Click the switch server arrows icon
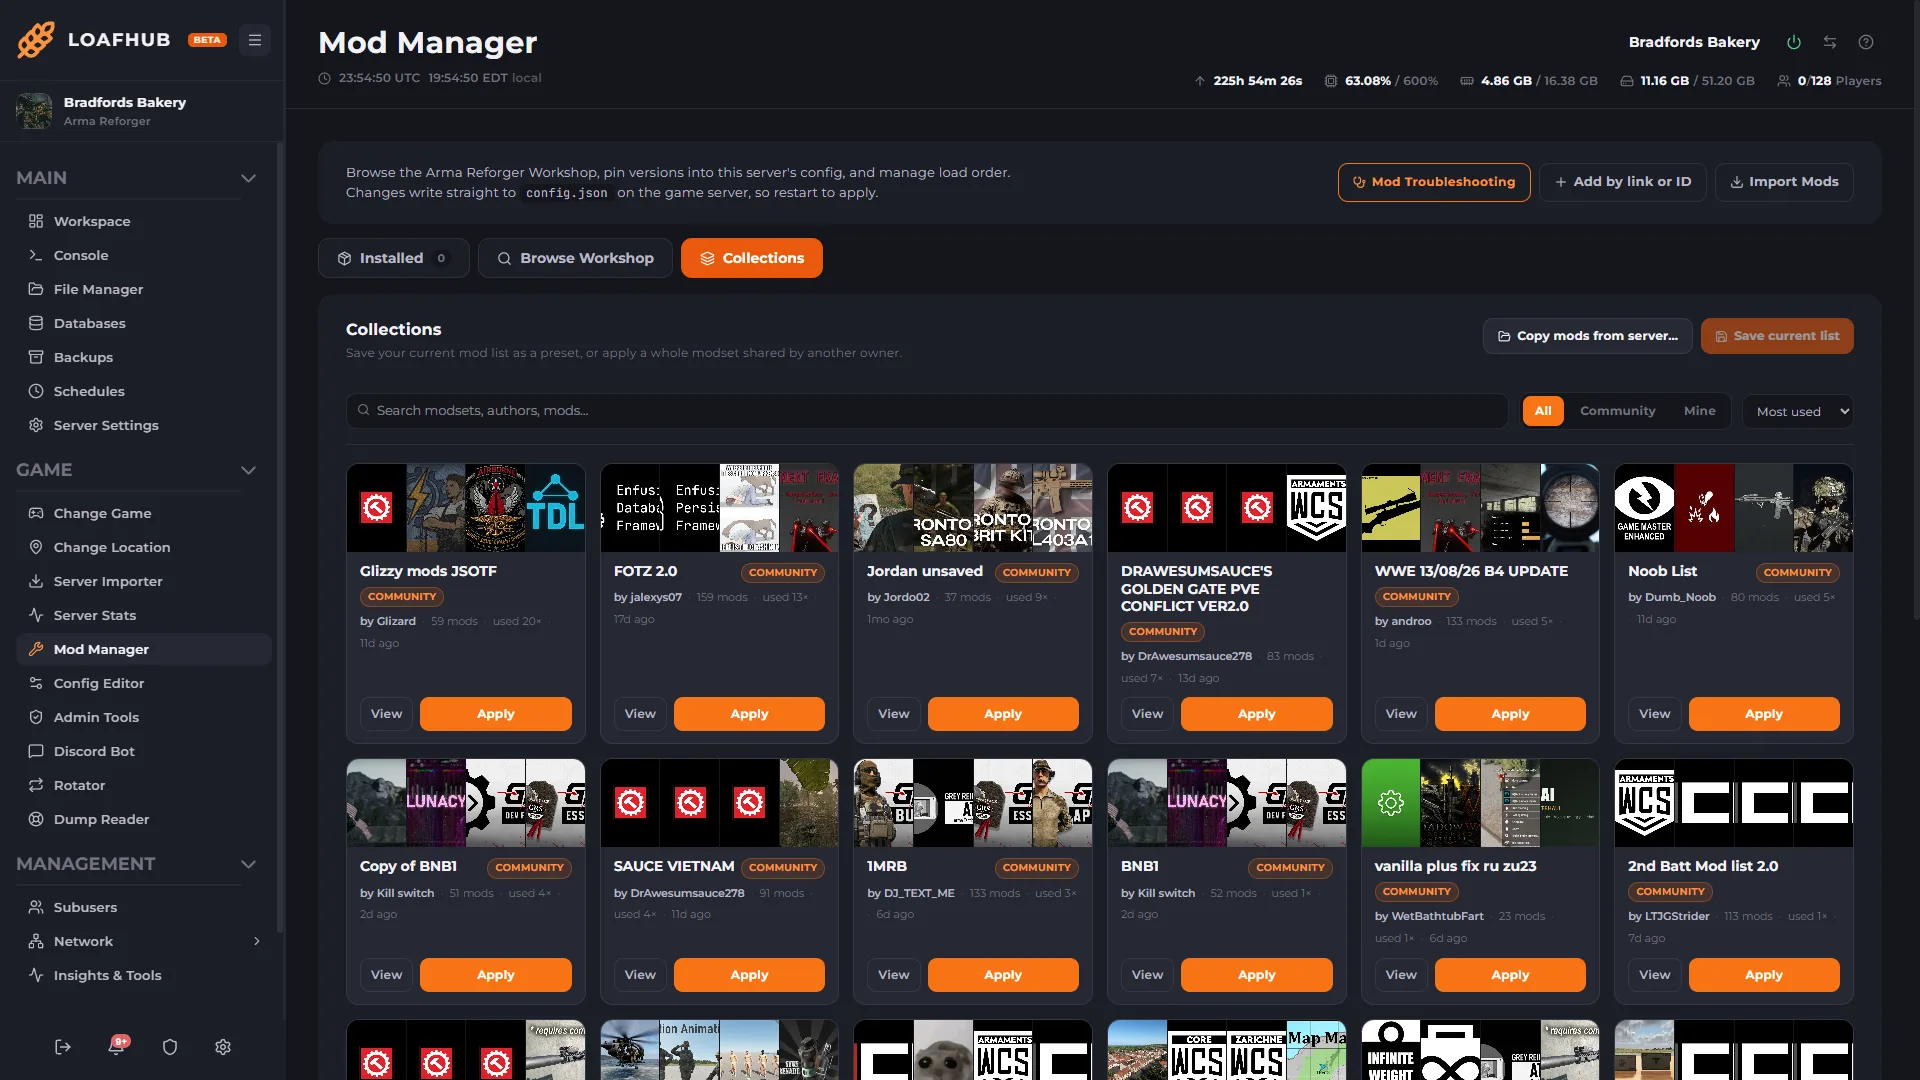The image size is (1920, 1080). (x=1830, y=42)
